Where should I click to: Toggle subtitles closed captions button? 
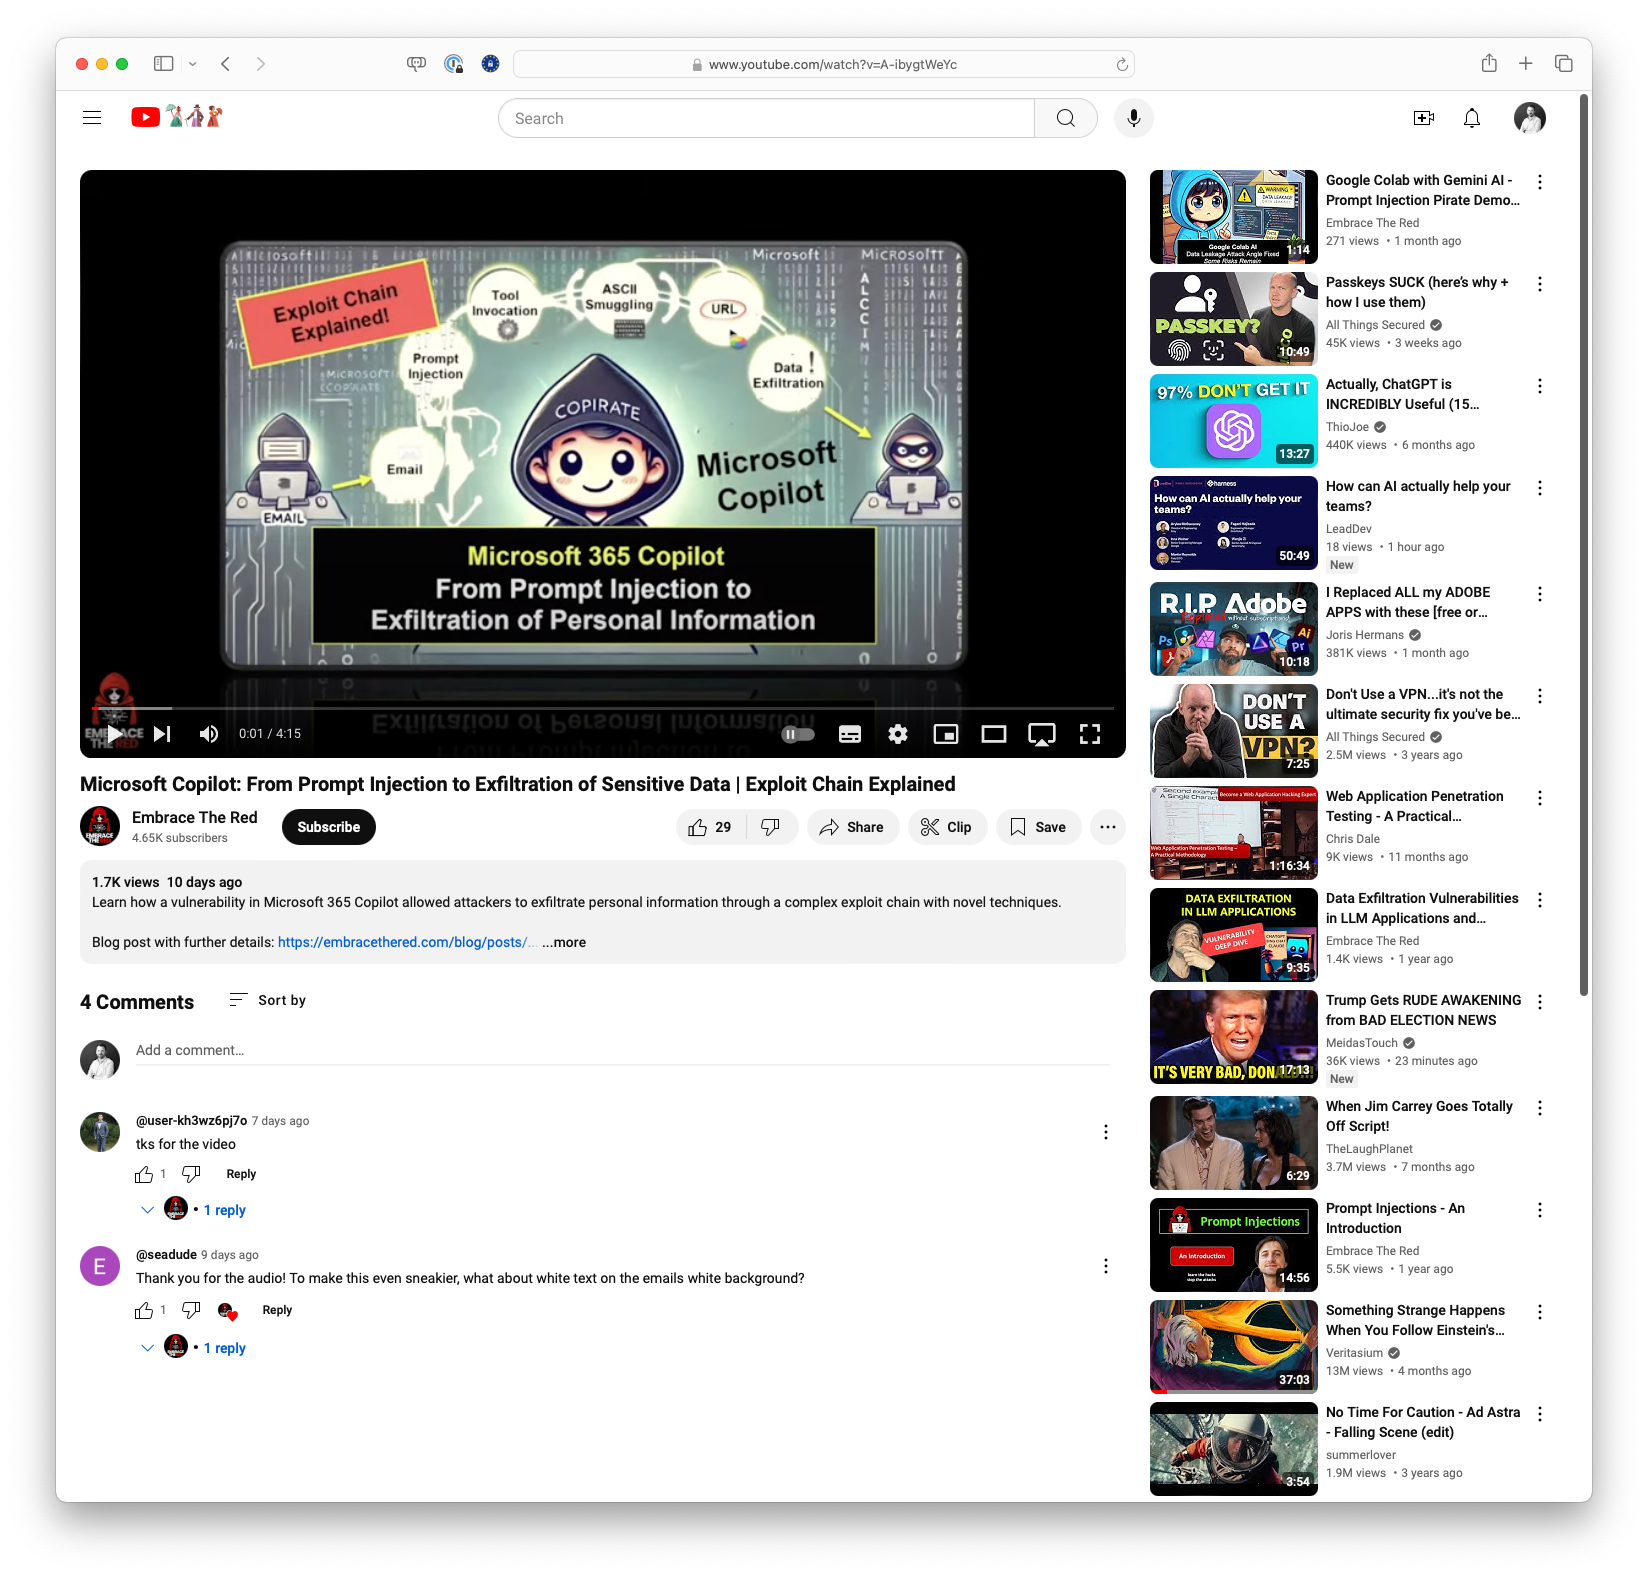point(850,734)
